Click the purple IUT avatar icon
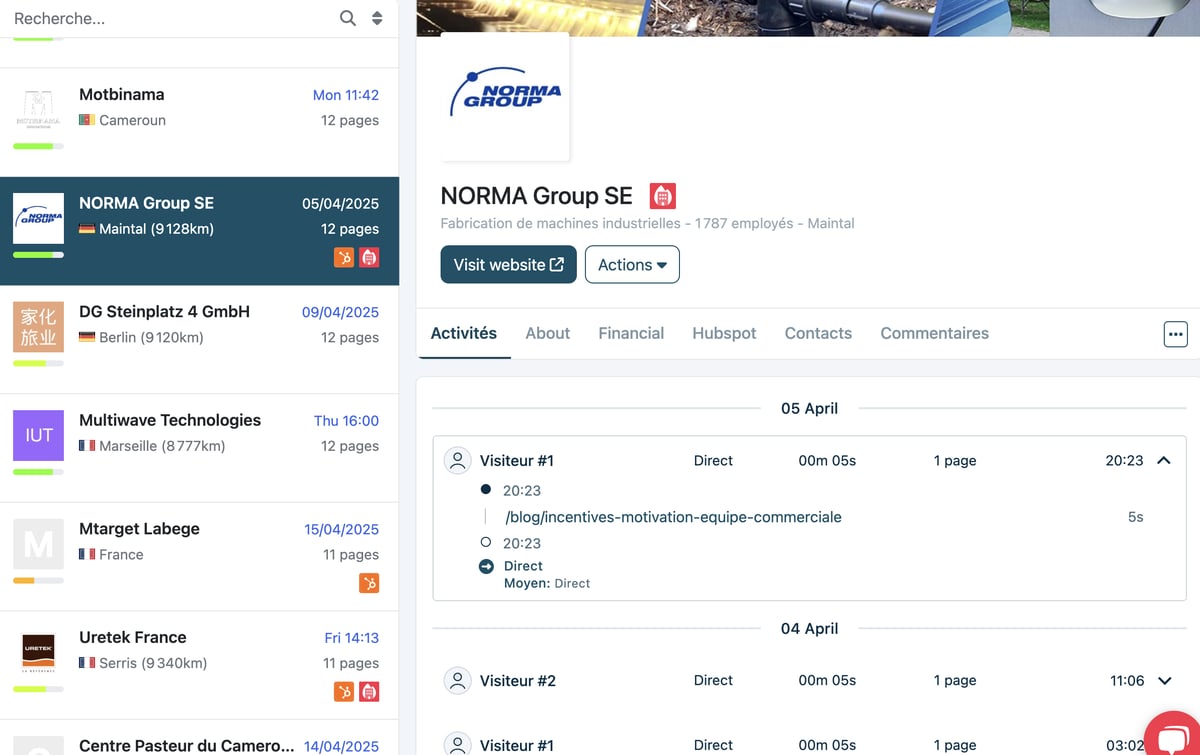This screenshot has height=755, width=1200. (38, 435)
